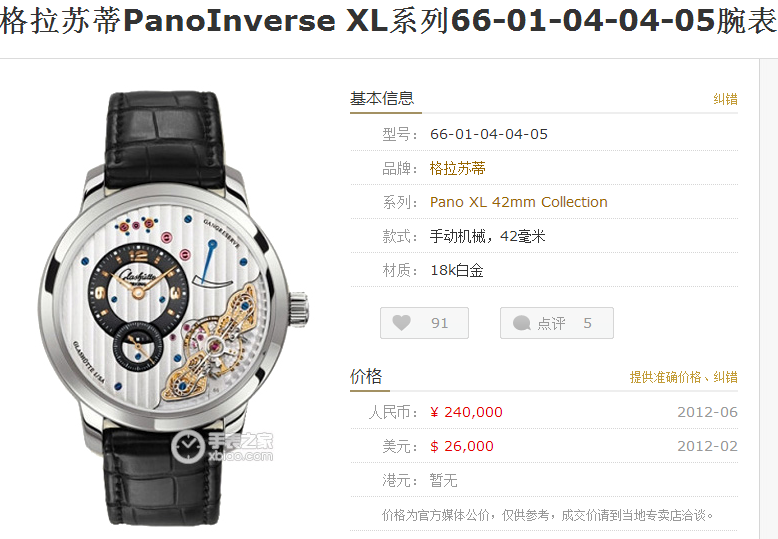Click the 港元 暂无 price row
The height and width of the screenshot is (539, 778).
[544, 480]
